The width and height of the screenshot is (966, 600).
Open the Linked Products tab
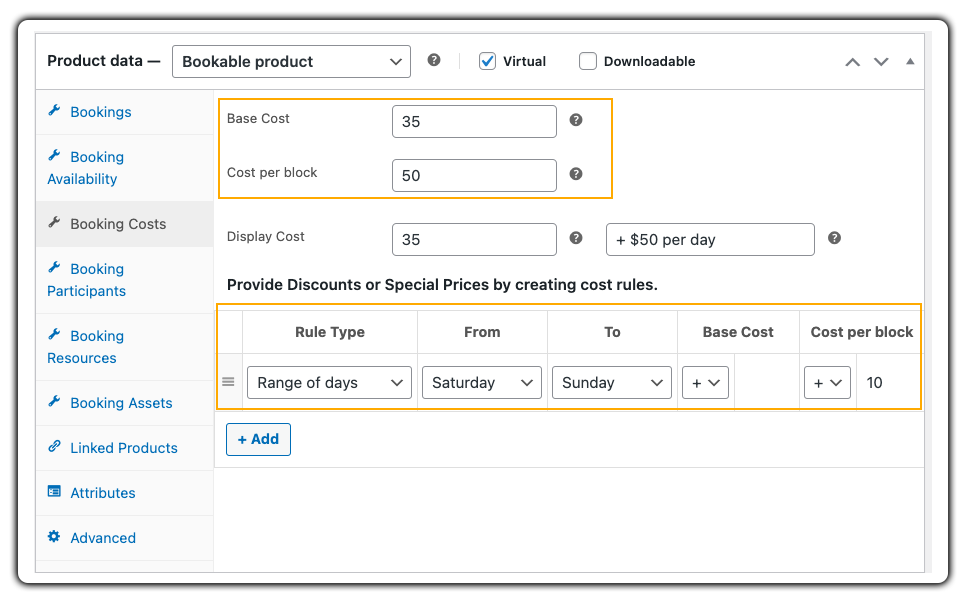(124, 448)
